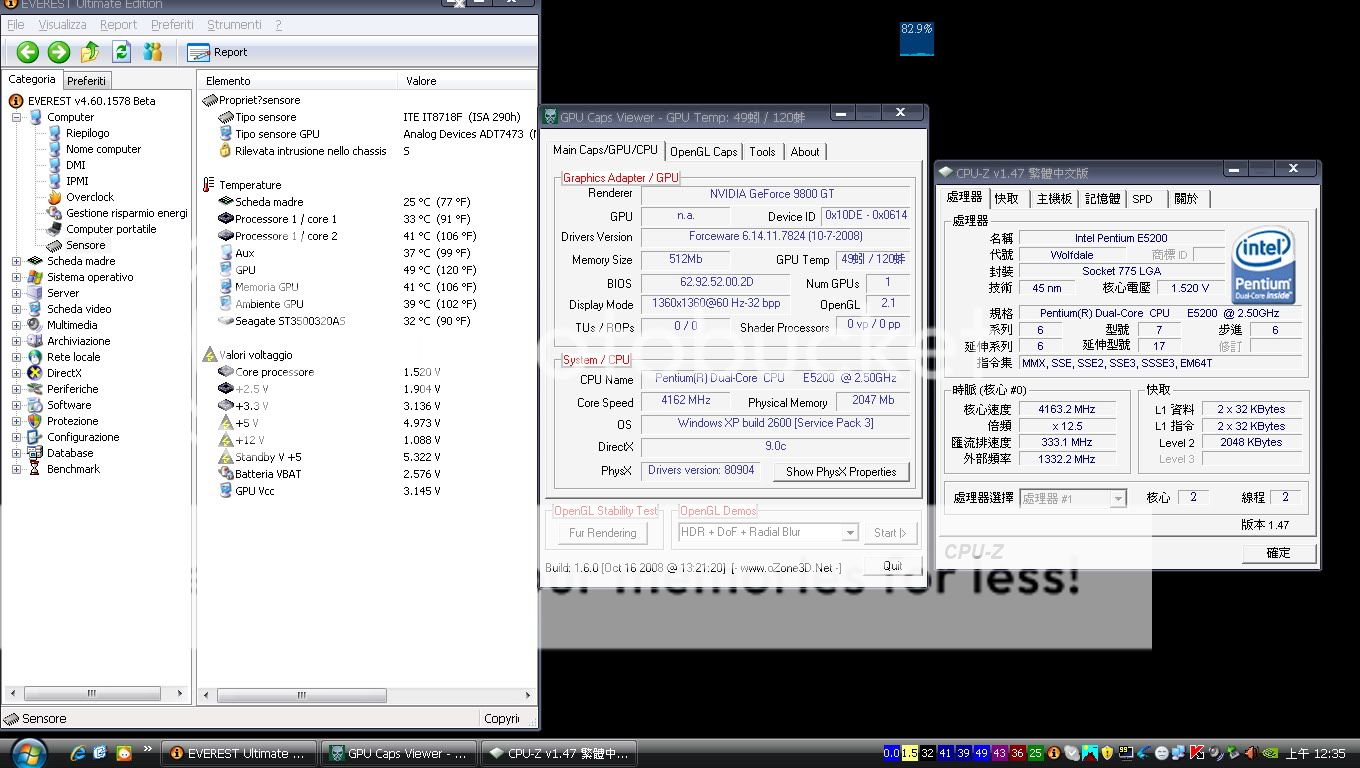Click the green Forward arrow in EVEREST toolbar
Image resolution: width=1360 pixels, height=768 pixels.
[59, 52]
